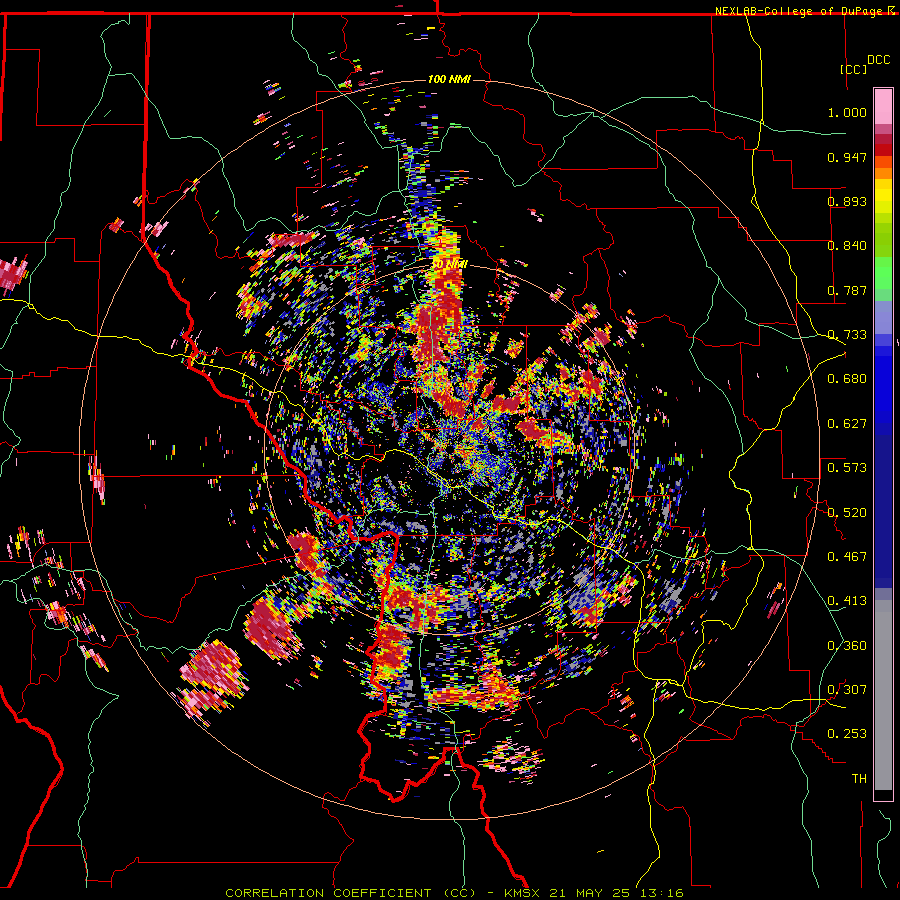Click the TH threshold label on the scale
This screenshot has height=900, width=900.
pos(859,779)
